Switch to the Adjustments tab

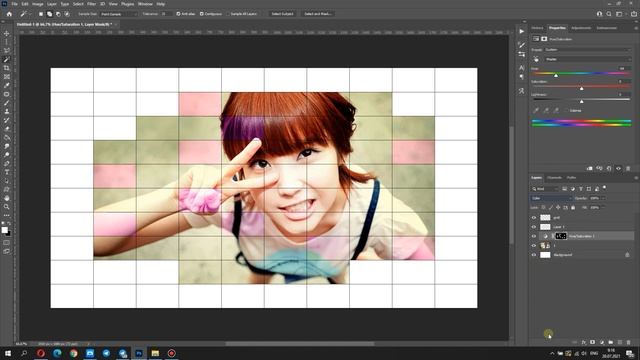click(x=581, y=28)
